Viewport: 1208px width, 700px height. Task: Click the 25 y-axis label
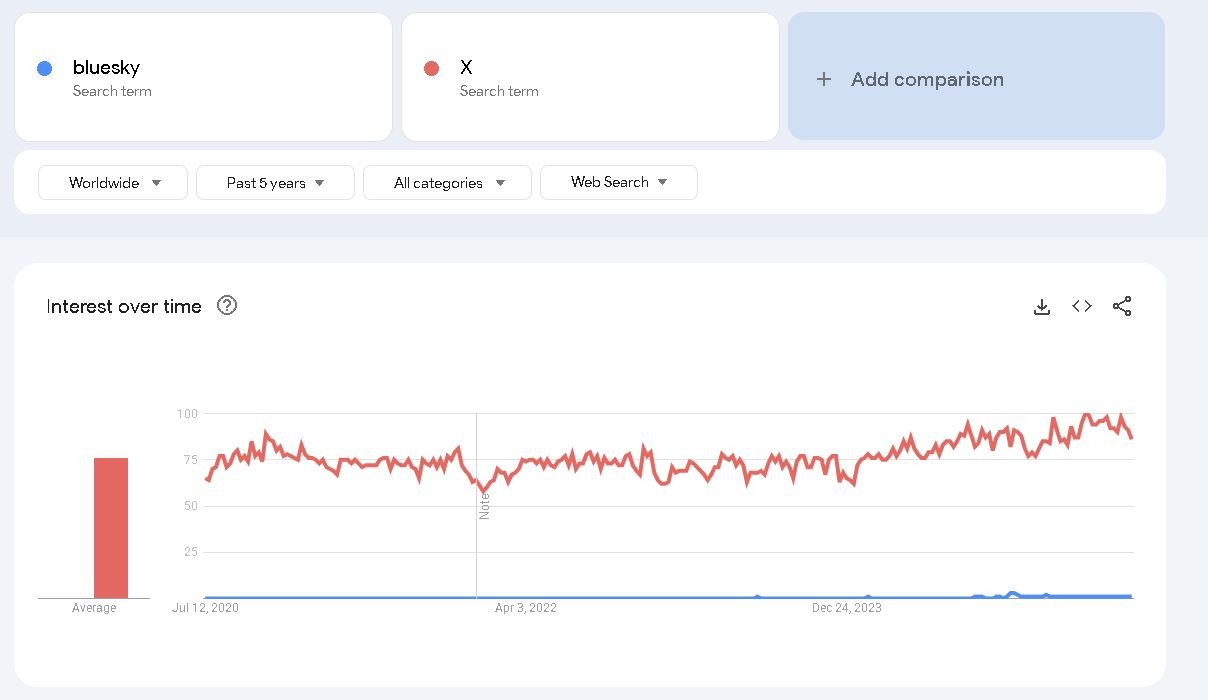pos(191,552)
